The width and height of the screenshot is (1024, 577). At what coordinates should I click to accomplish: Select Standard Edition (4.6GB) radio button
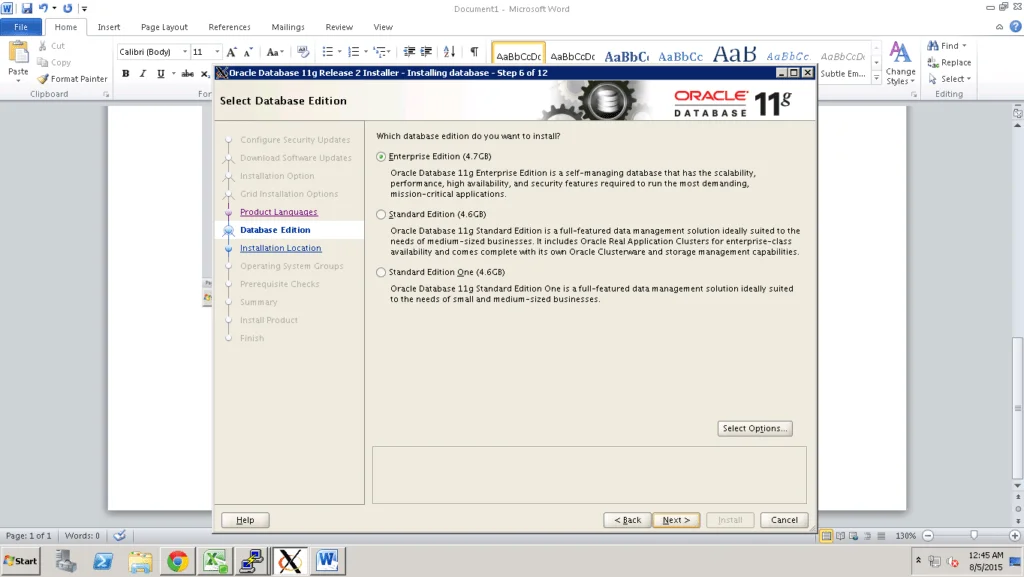(381, 214)
